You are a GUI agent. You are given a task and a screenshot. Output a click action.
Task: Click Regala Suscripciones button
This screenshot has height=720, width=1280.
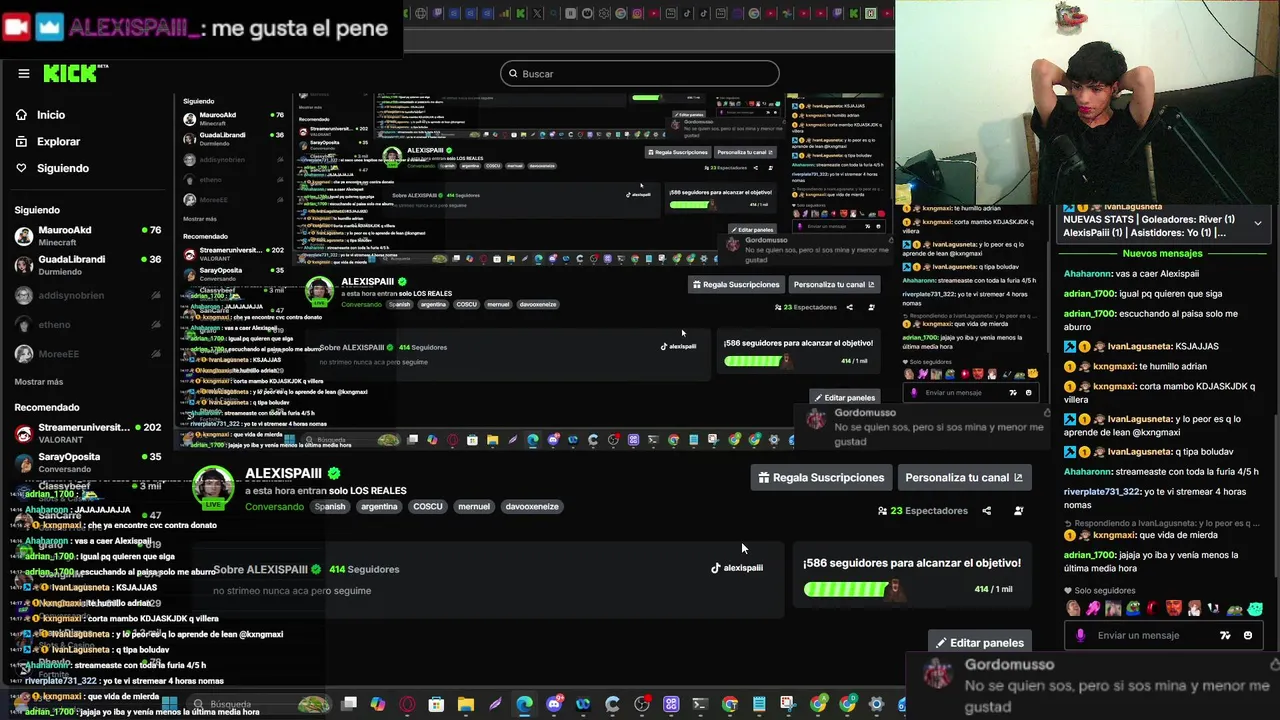click(821, 478)
